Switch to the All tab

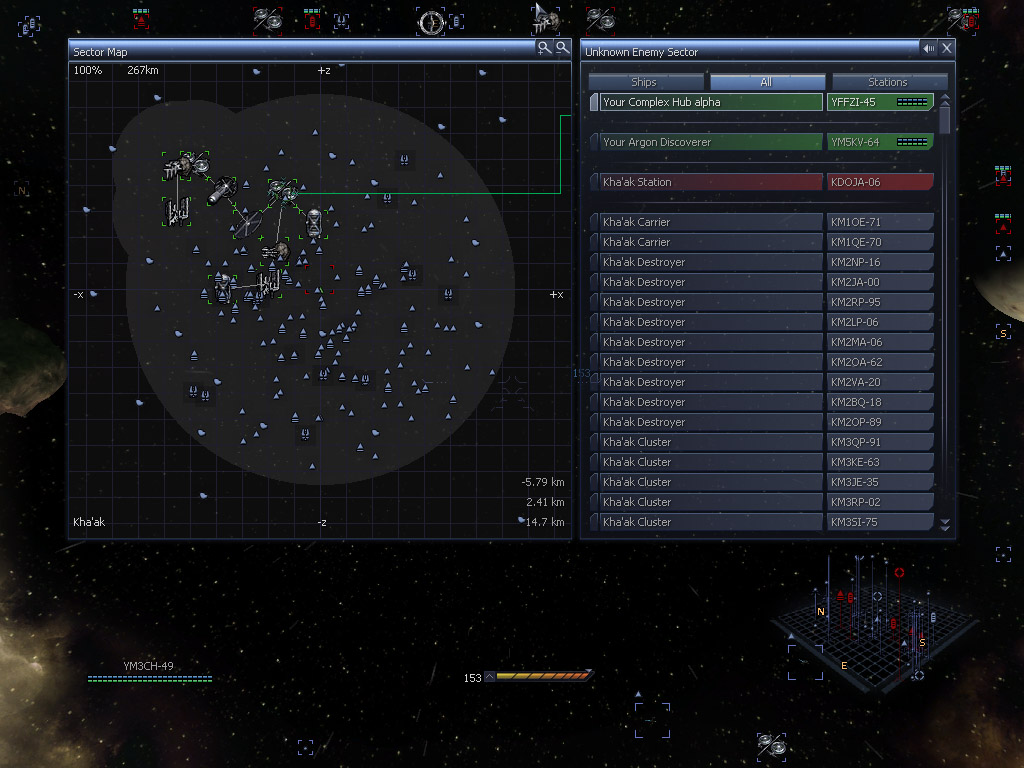coord(767,82)
